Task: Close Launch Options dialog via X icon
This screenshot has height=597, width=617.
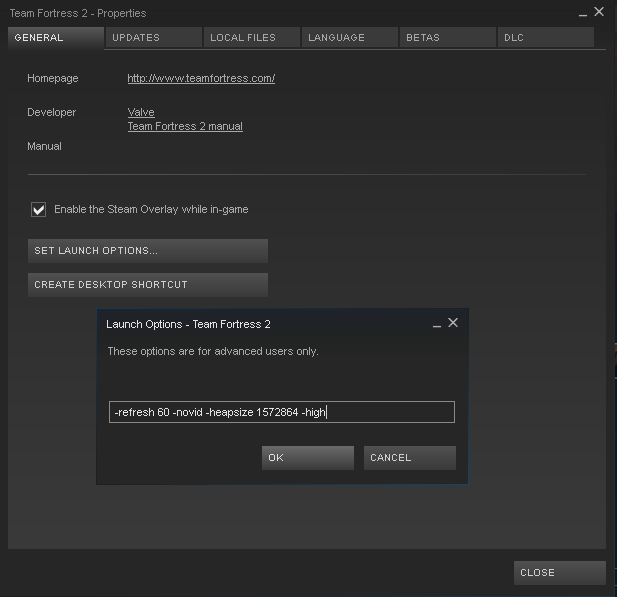Action: [453, 323]
